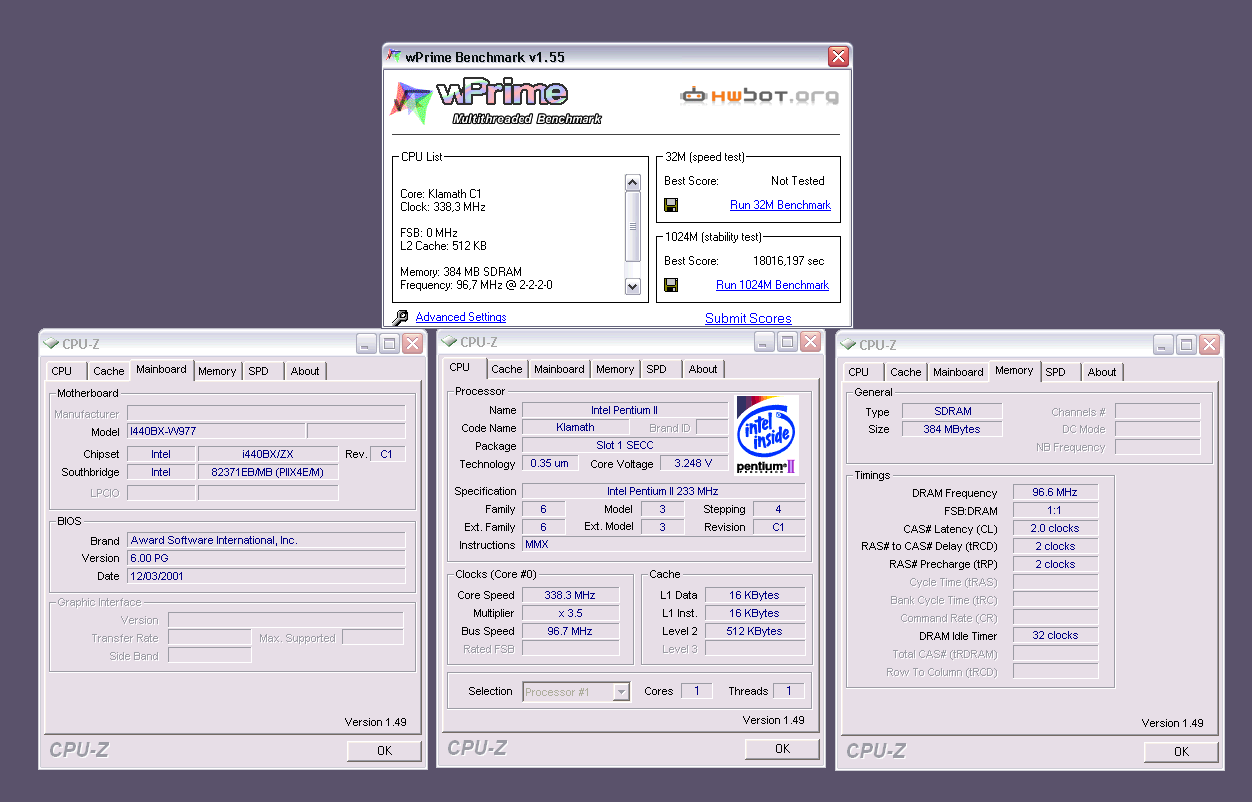Run the 32M Benchmark
Screen dimensions: 1252x802
[780, 205]
